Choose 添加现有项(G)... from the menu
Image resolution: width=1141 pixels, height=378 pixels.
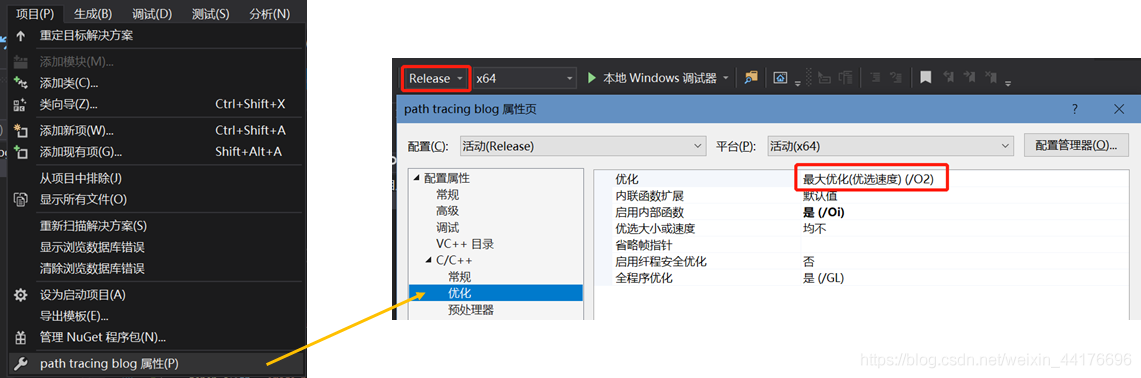coord(156,151)
